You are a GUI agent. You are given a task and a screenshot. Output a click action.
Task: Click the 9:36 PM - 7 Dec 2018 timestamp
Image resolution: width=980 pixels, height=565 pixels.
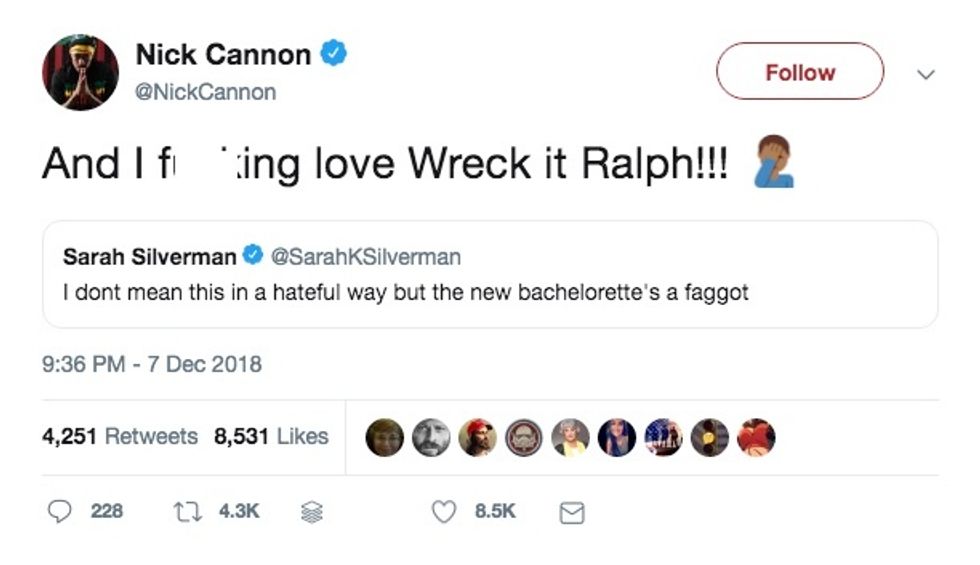(x=152, y=363)
